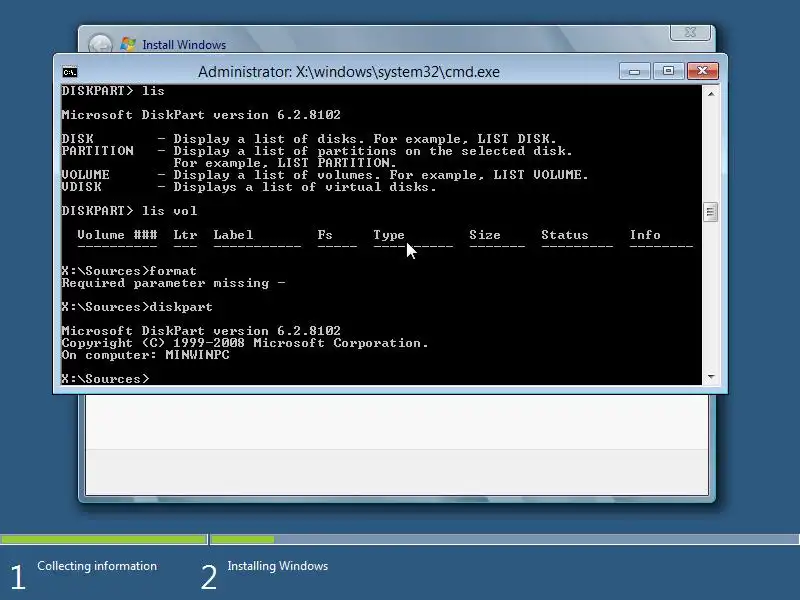Click the scrollbar up arrow in cmd
Image resolution: width=800 pixels, height=600 pixels.
711,93
